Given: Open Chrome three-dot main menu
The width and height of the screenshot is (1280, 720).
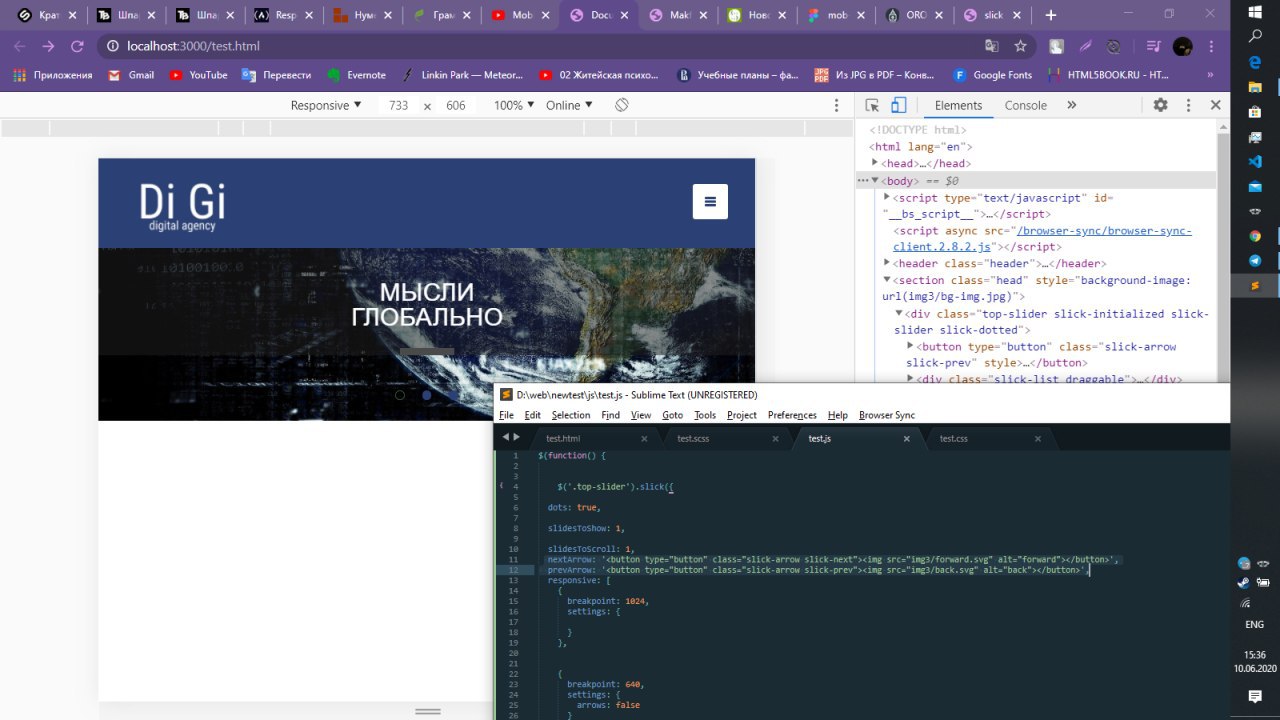Looking at the screenshot, I should (x=1212, y=46).
